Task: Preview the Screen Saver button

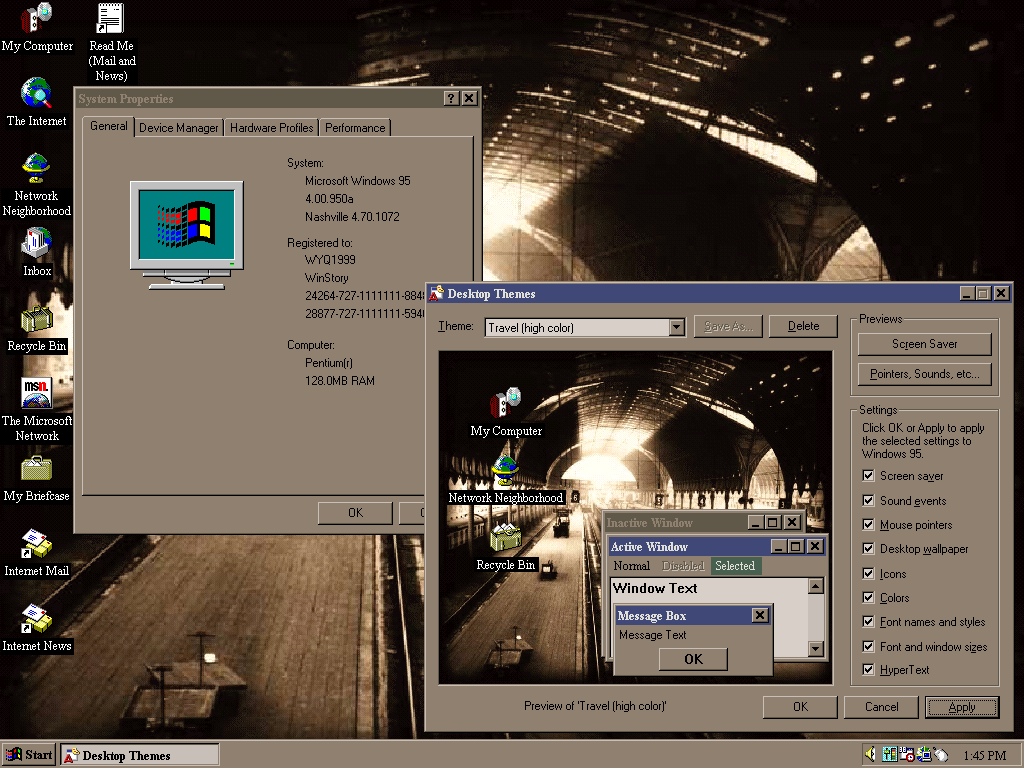Action: pyautogui.click(x=924, y=344)
